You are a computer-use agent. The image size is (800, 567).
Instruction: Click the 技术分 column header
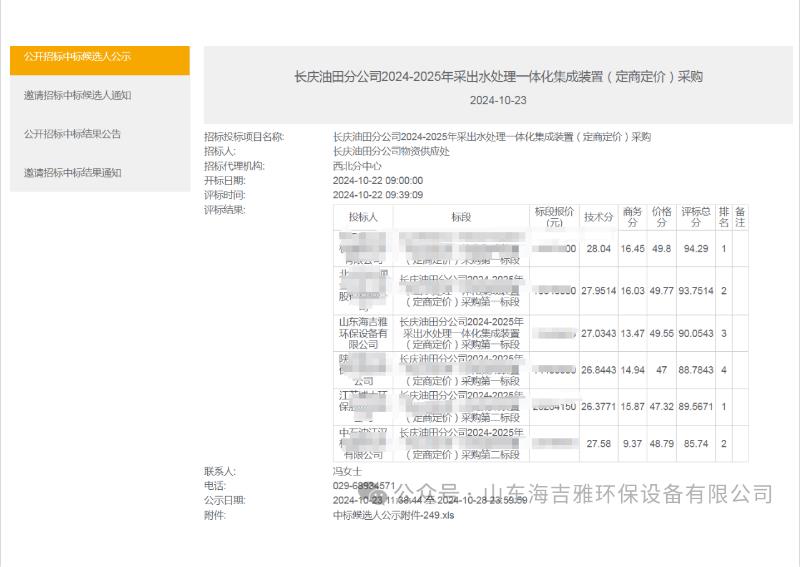point(598,217)
